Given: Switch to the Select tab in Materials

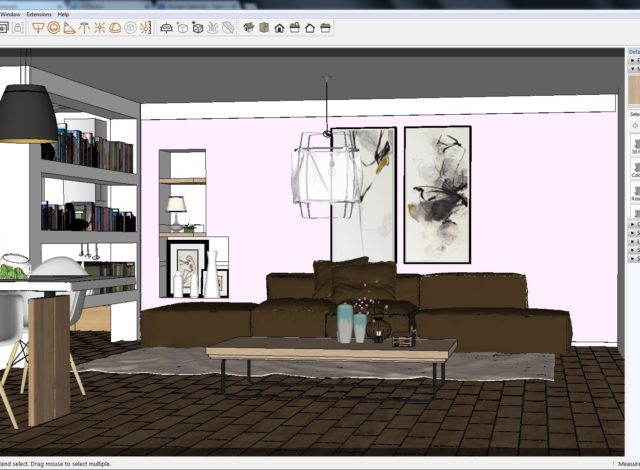Looking at the screenshot, I should [x=635, y=114].
